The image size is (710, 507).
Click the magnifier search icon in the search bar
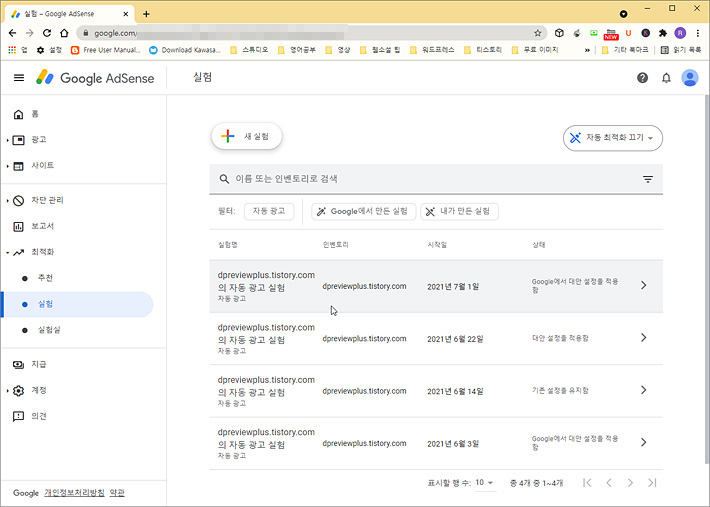pyautogui.click(x=224, y=179)
